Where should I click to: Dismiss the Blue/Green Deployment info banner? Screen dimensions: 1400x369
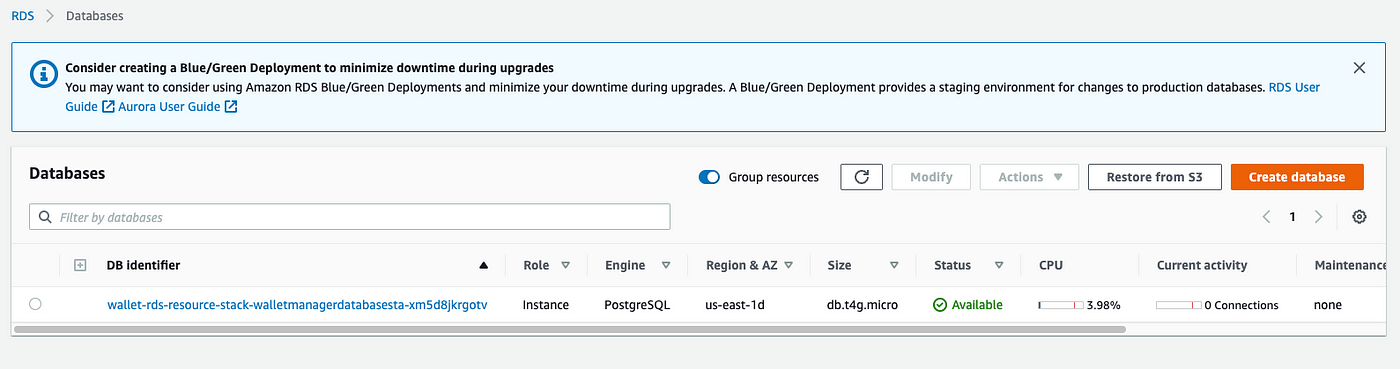(1359, 68)
